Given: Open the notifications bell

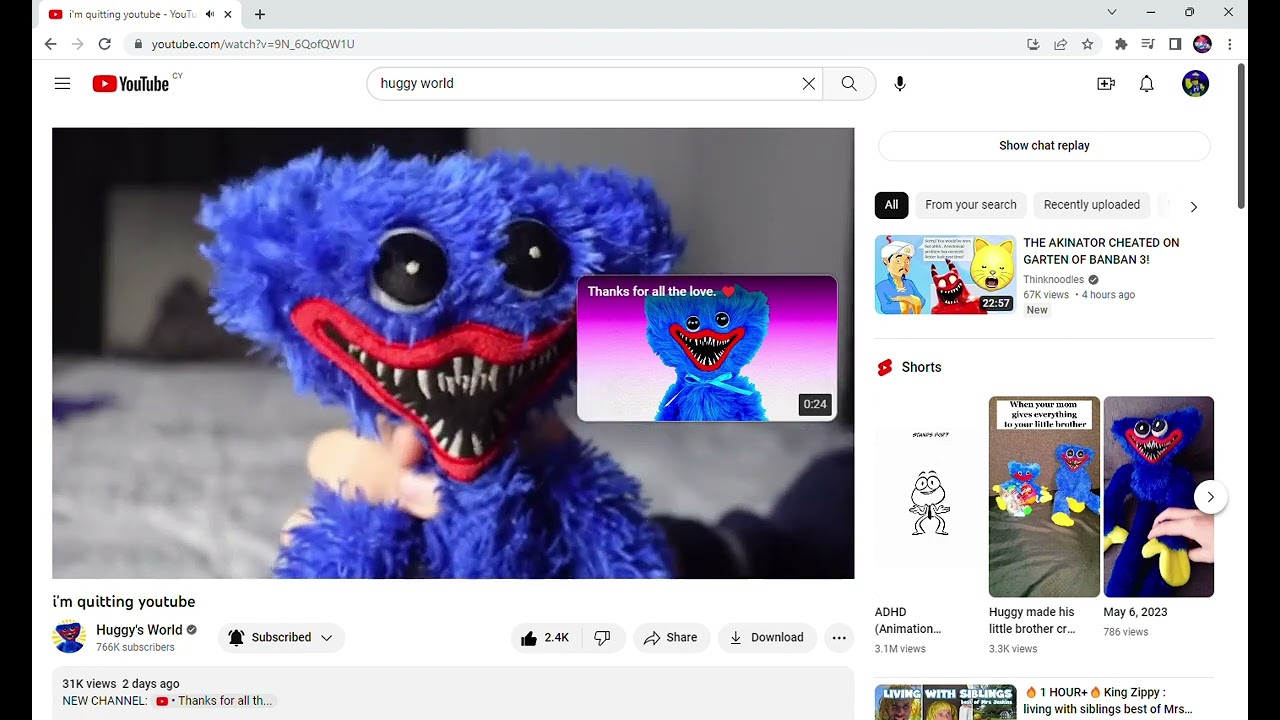Looking at the screenshot, I should click(x=1147, y=84).
